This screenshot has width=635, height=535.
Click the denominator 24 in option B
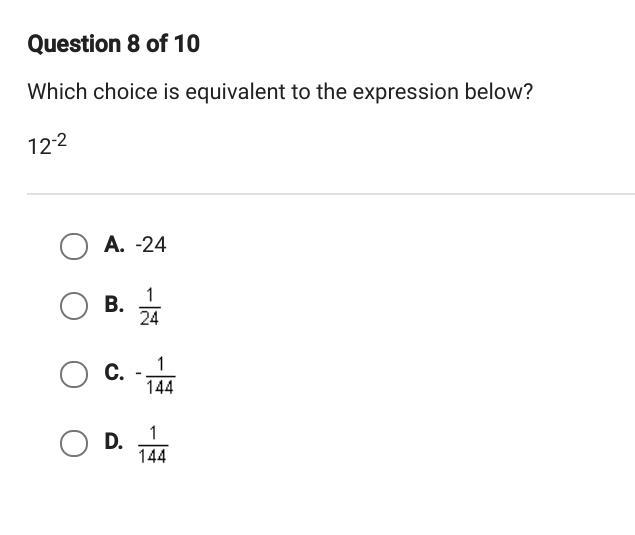tap(149, 318)
